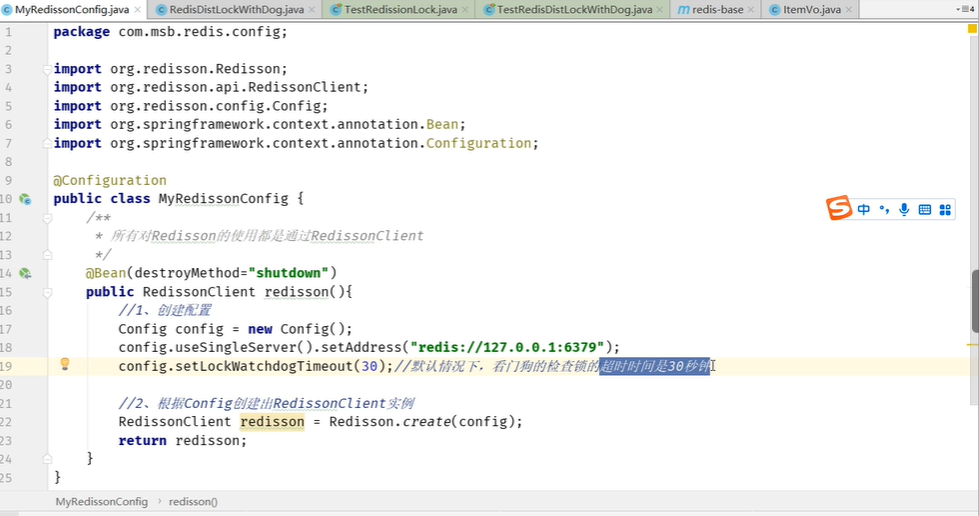Click the @Bean annotation on line 14

[x=106, y=273]
